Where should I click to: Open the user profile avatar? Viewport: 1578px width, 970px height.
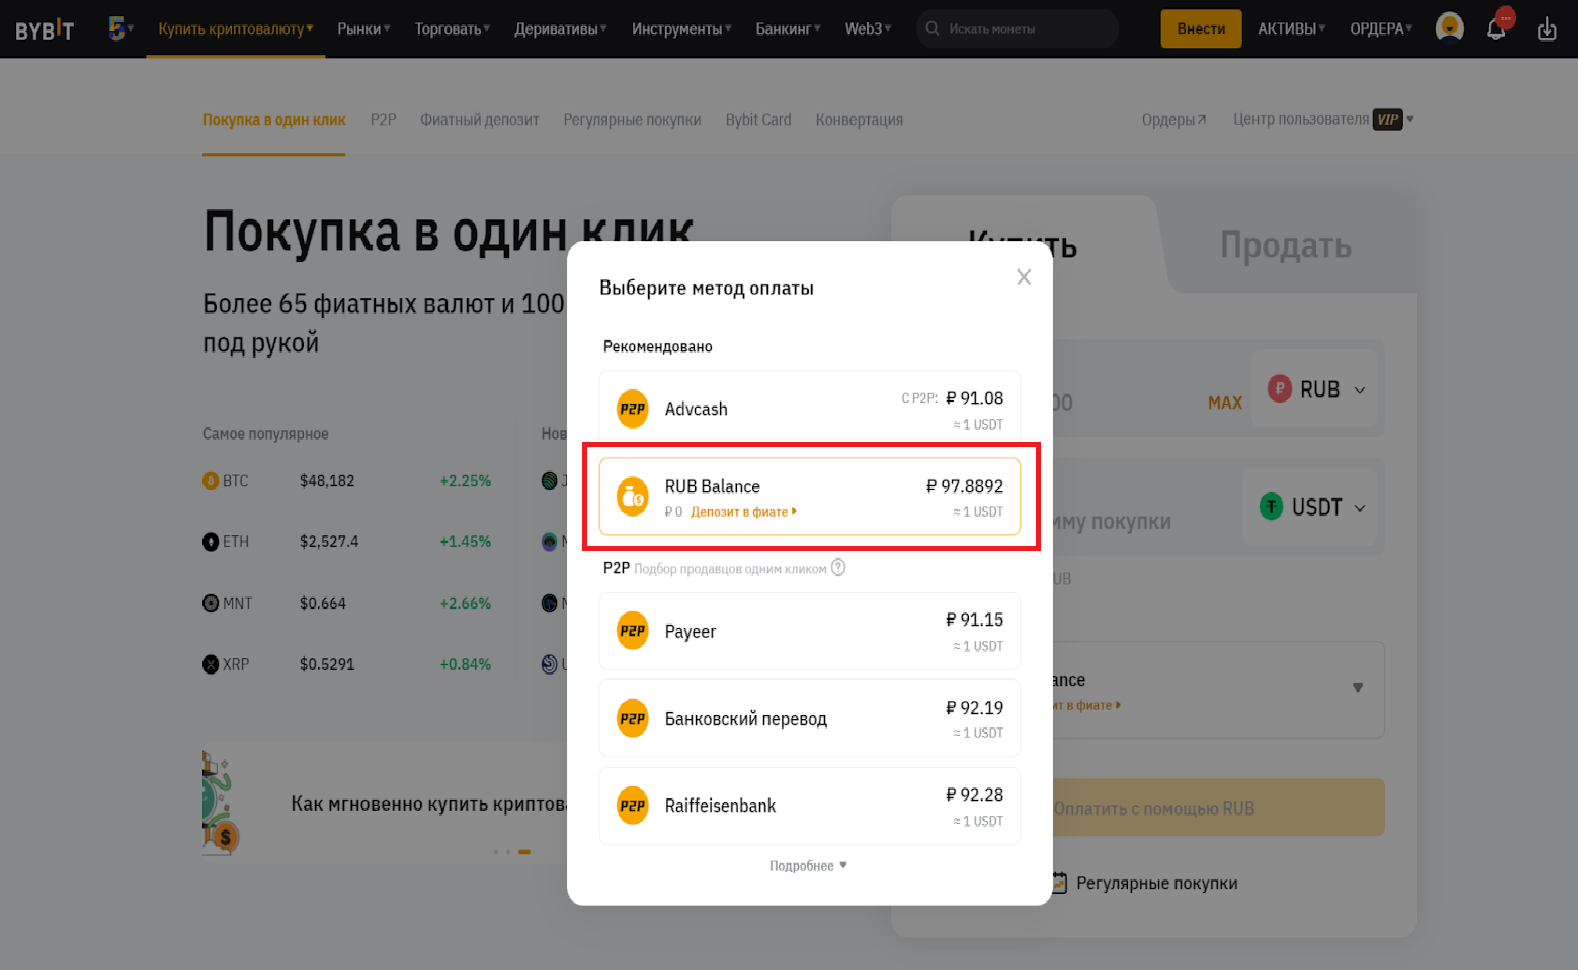pyautogui.click(x=1449, y=28)
